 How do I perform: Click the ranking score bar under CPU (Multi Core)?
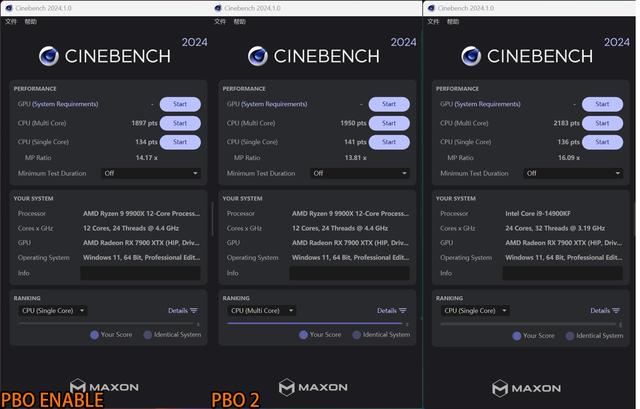point(314,324)
